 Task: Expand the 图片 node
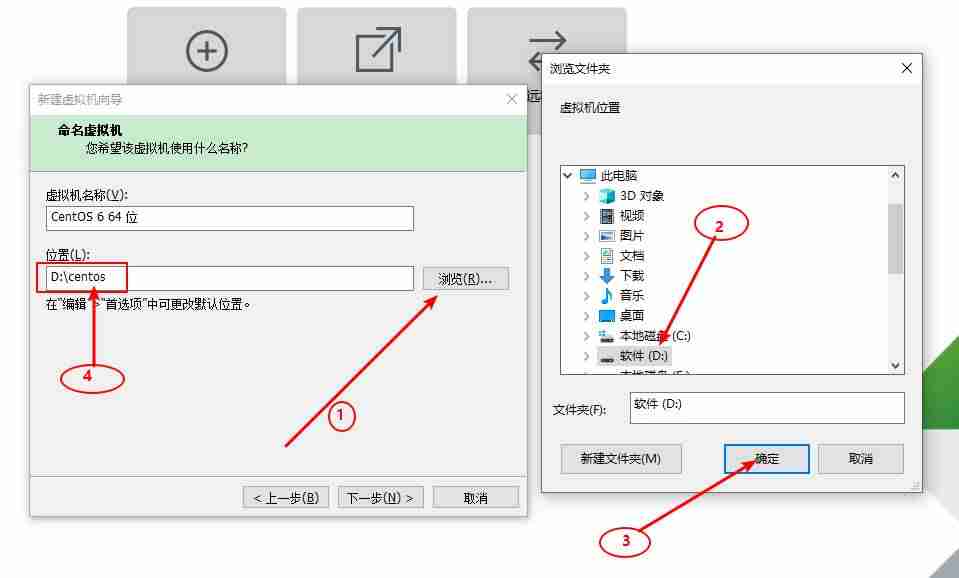[587, 236]
